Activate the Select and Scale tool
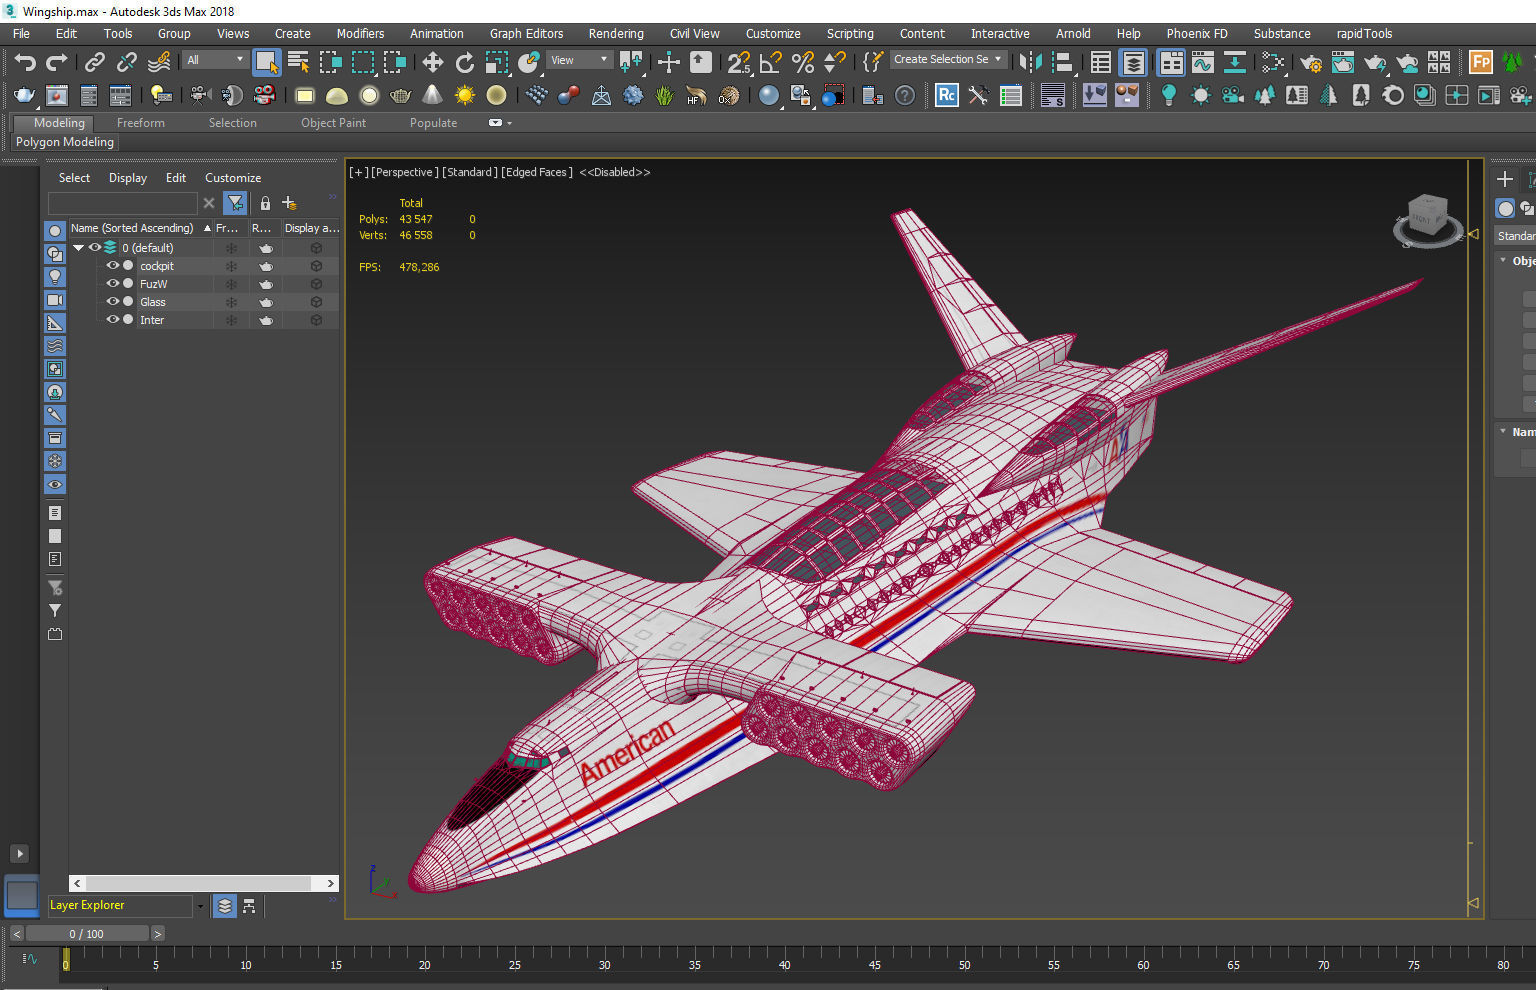1536x990 pixels. [496, 62]
